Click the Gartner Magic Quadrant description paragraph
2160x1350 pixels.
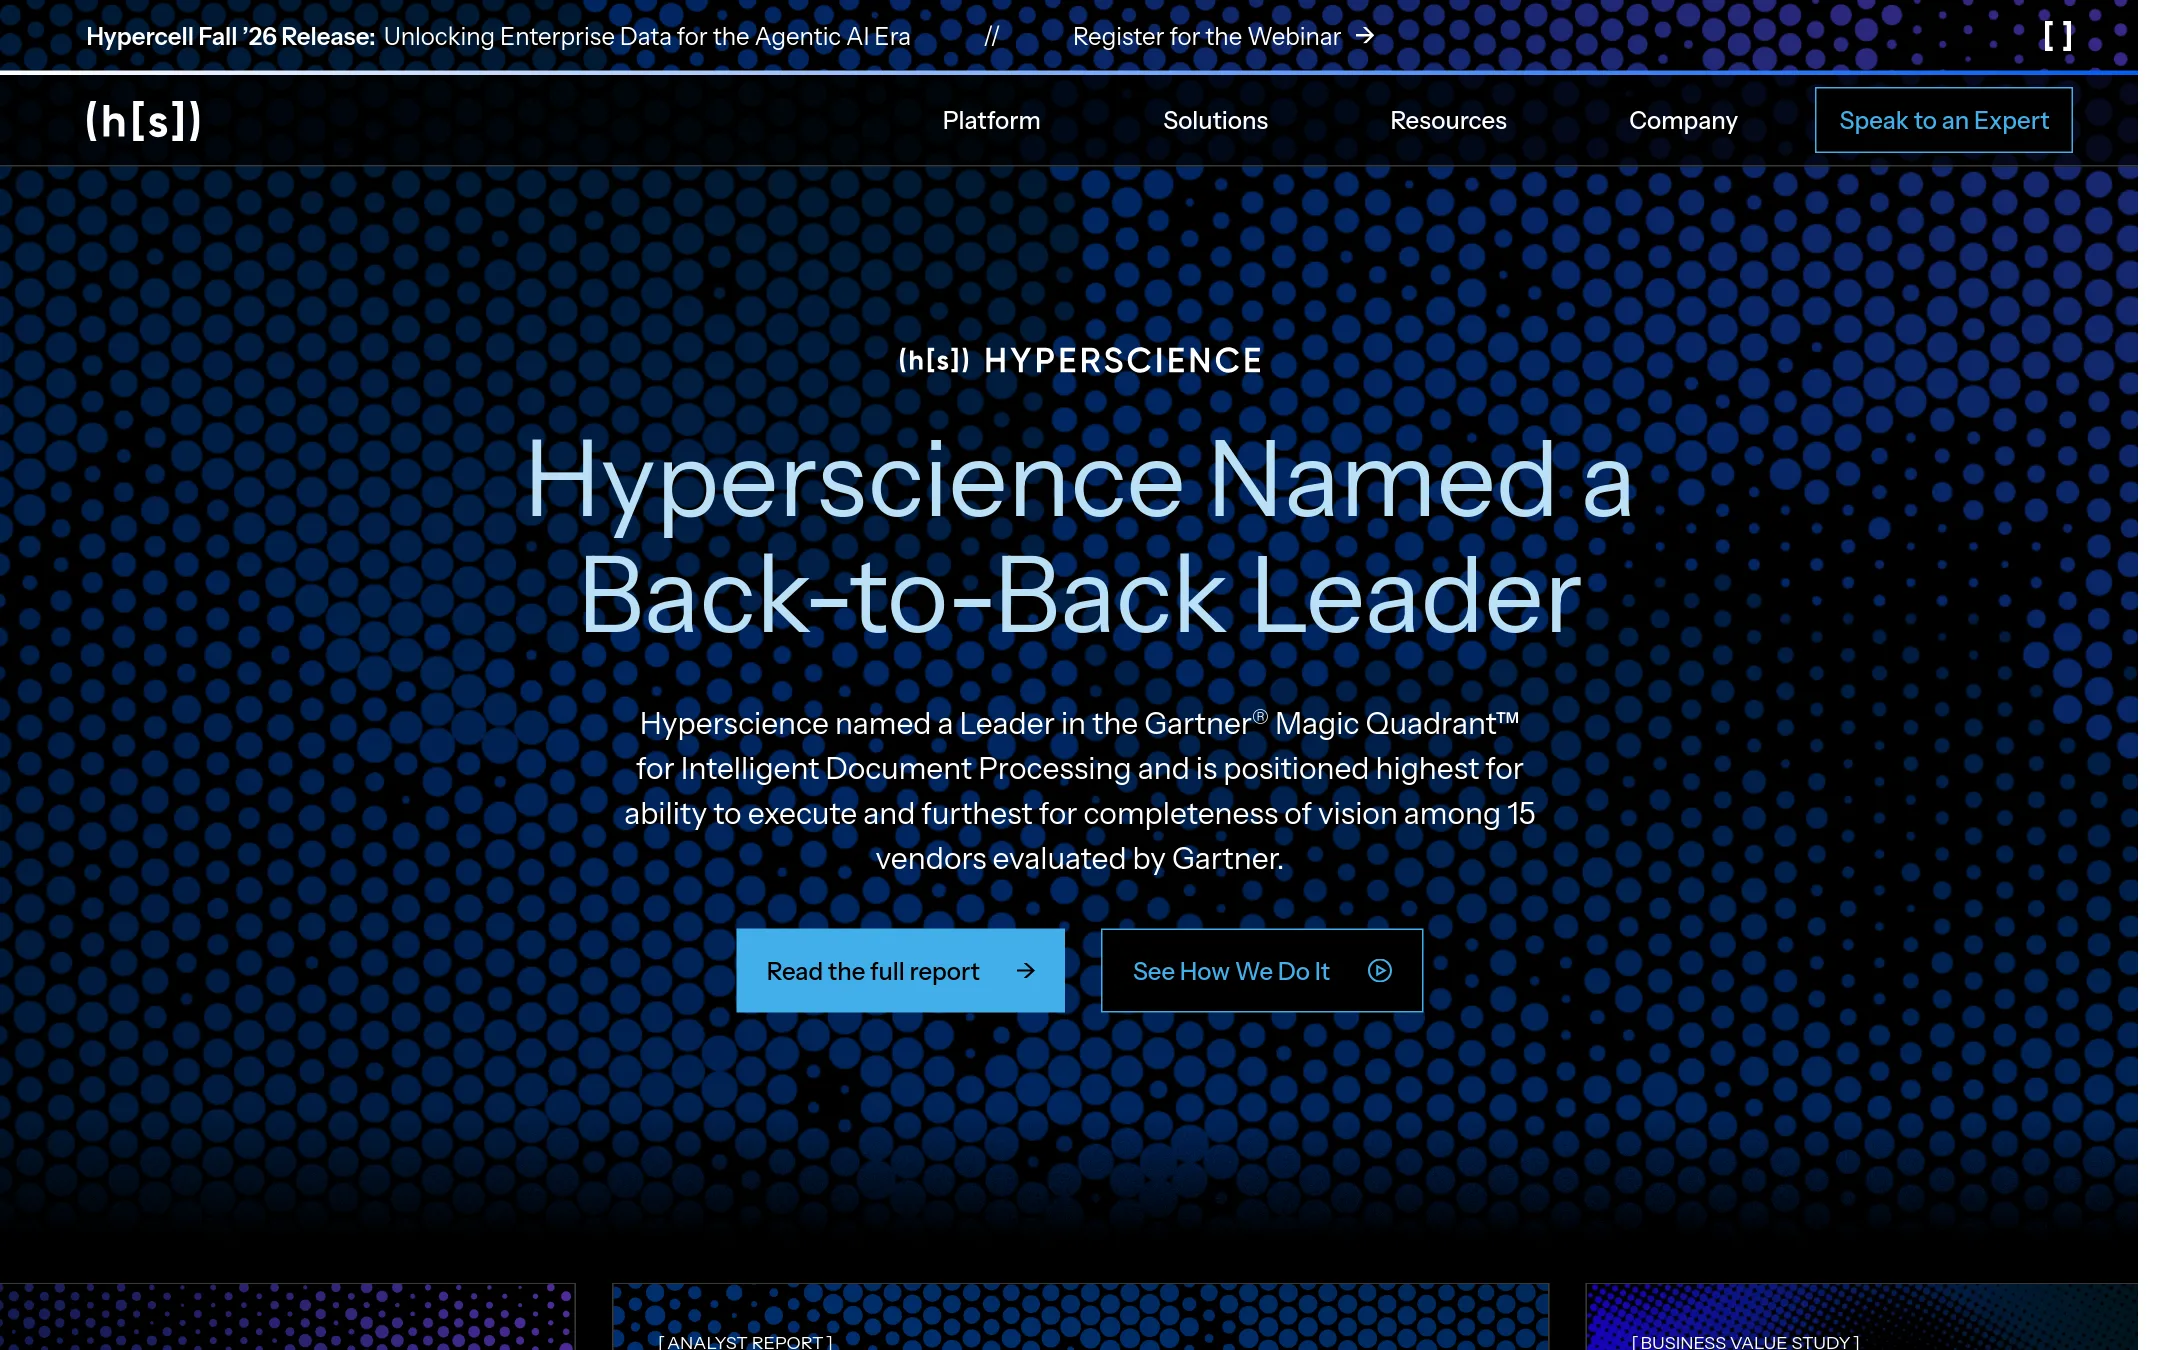pos(1080,791)
